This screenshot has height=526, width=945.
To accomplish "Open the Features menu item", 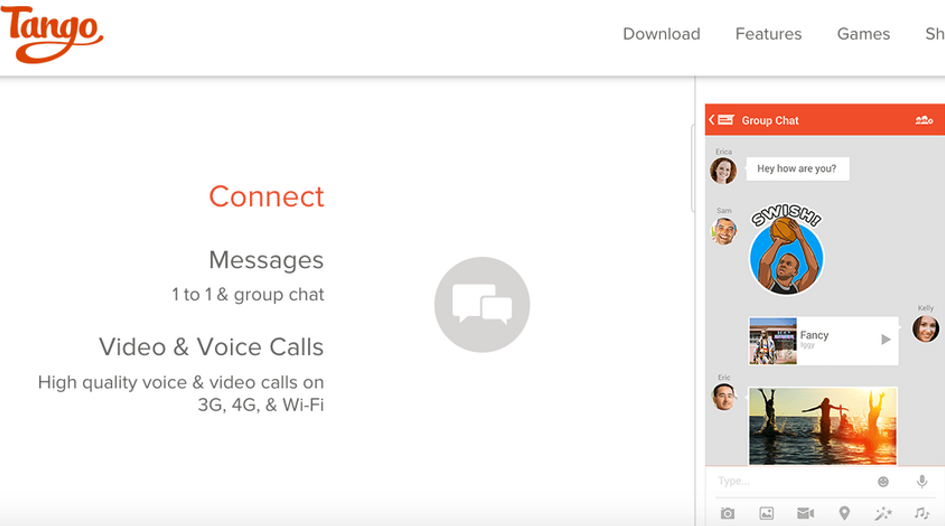I will pos(768,34).
